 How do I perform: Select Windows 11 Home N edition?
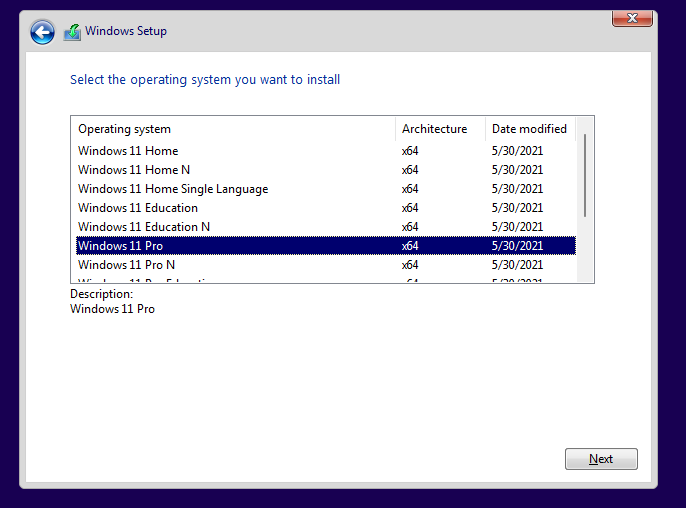326,170
